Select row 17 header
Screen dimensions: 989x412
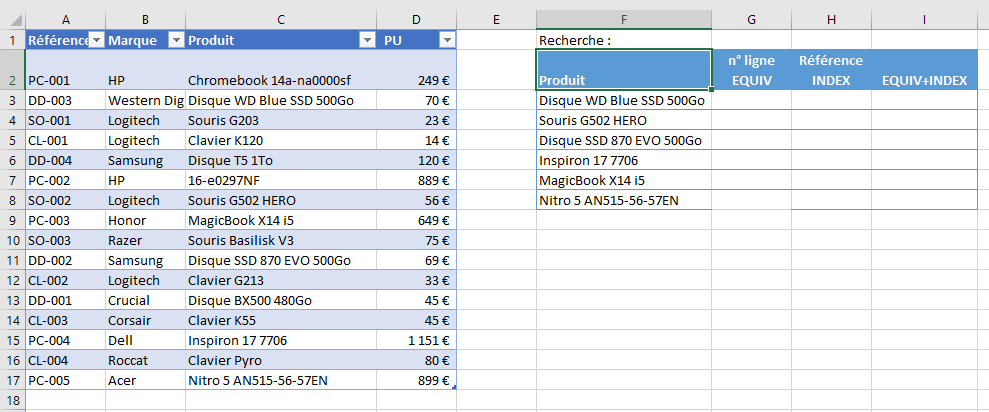point(13,380)
